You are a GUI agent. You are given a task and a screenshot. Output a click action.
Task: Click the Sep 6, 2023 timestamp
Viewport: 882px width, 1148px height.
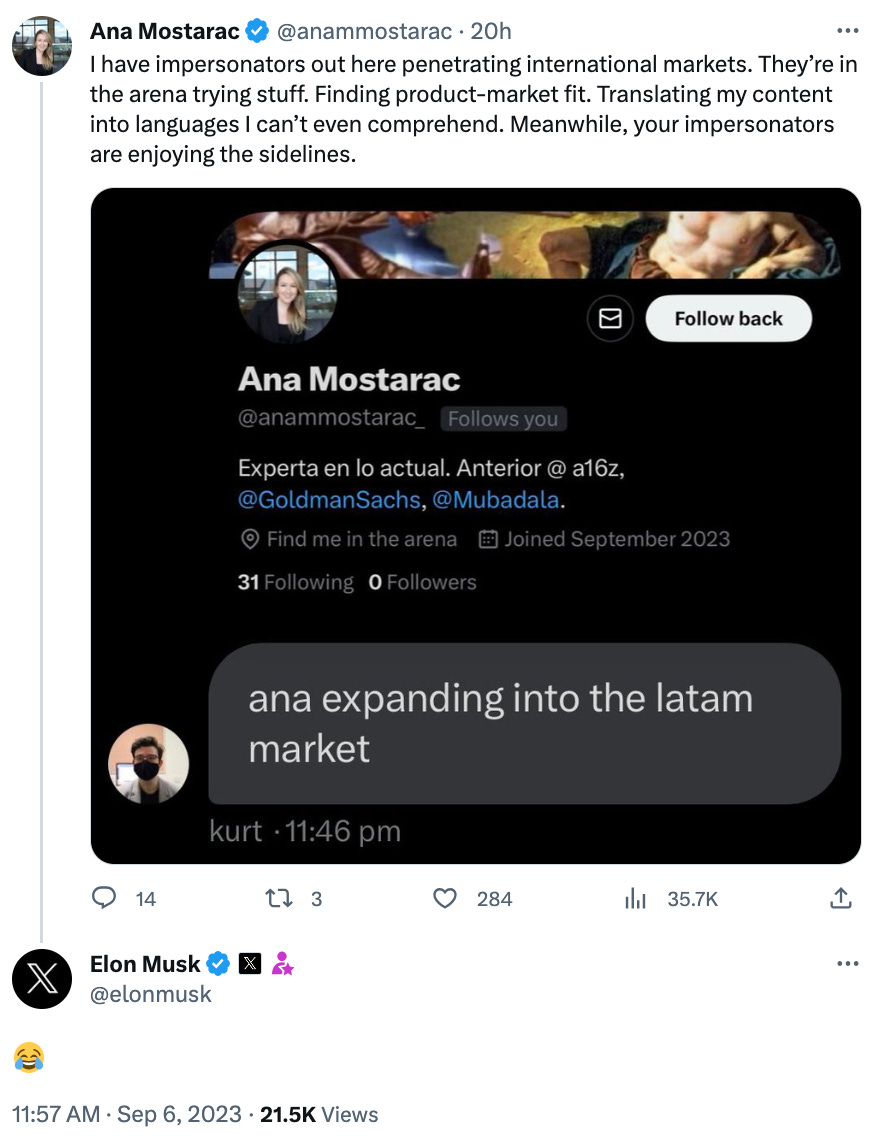click(x=179, y=1114)
